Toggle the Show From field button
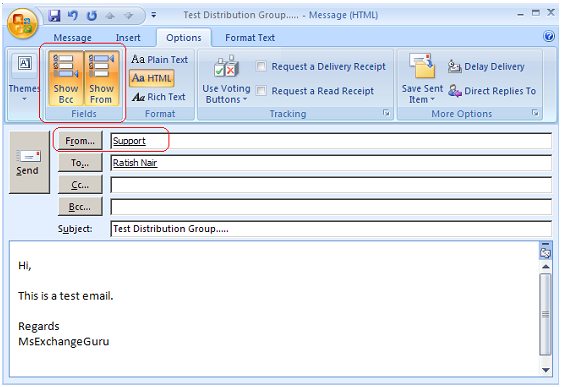 pos(101,78)
